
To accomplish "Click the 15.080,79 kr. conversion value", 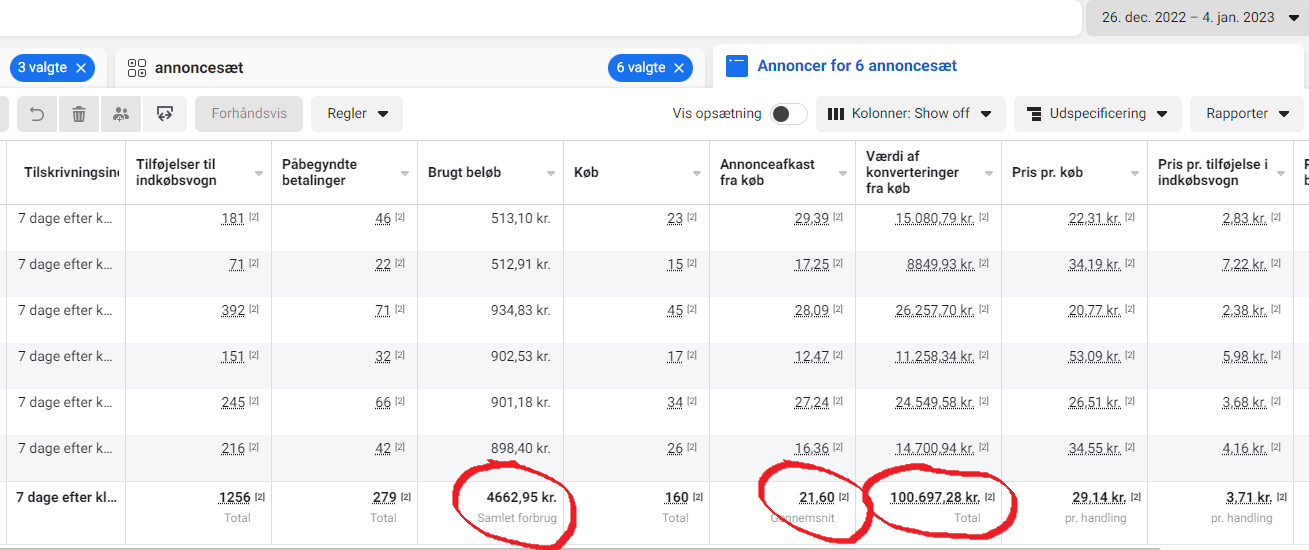I will pyautogui.click(x=935, y=218).
